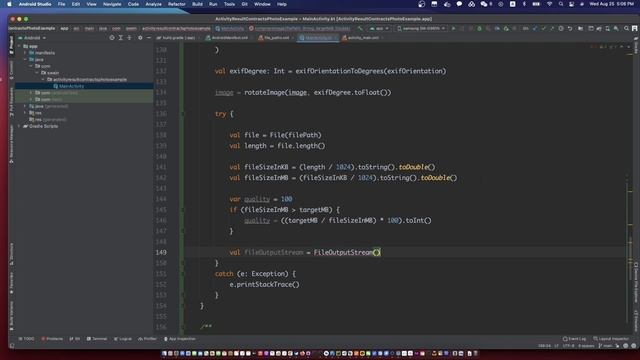Image resolution: width=640 pixels, height=360 pixels.
Task: Open the Problems tool window
Action: (52, 339)
